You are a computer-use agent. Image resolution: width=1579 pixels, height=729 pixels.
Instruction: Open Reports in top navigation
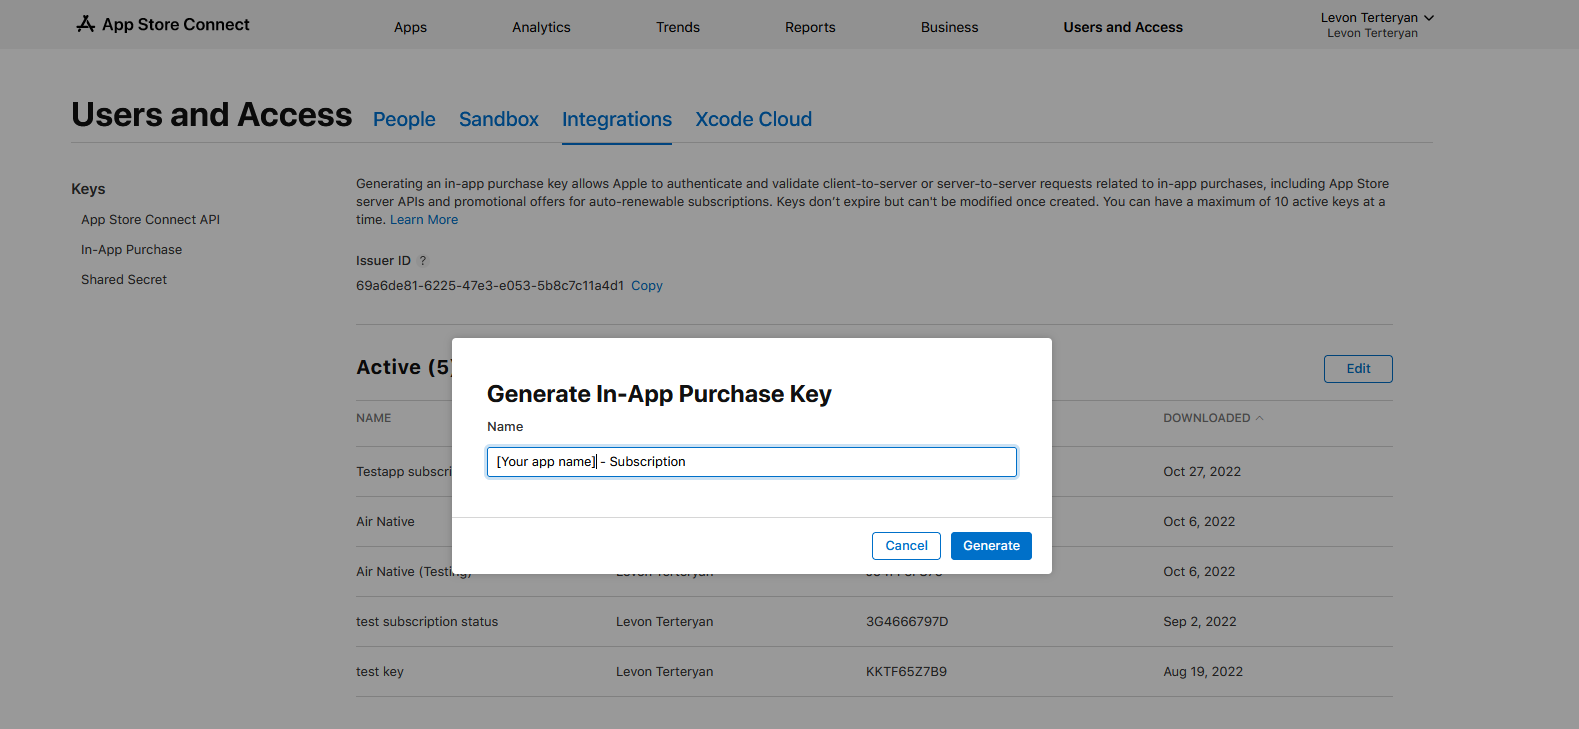[x=810, y=27]
